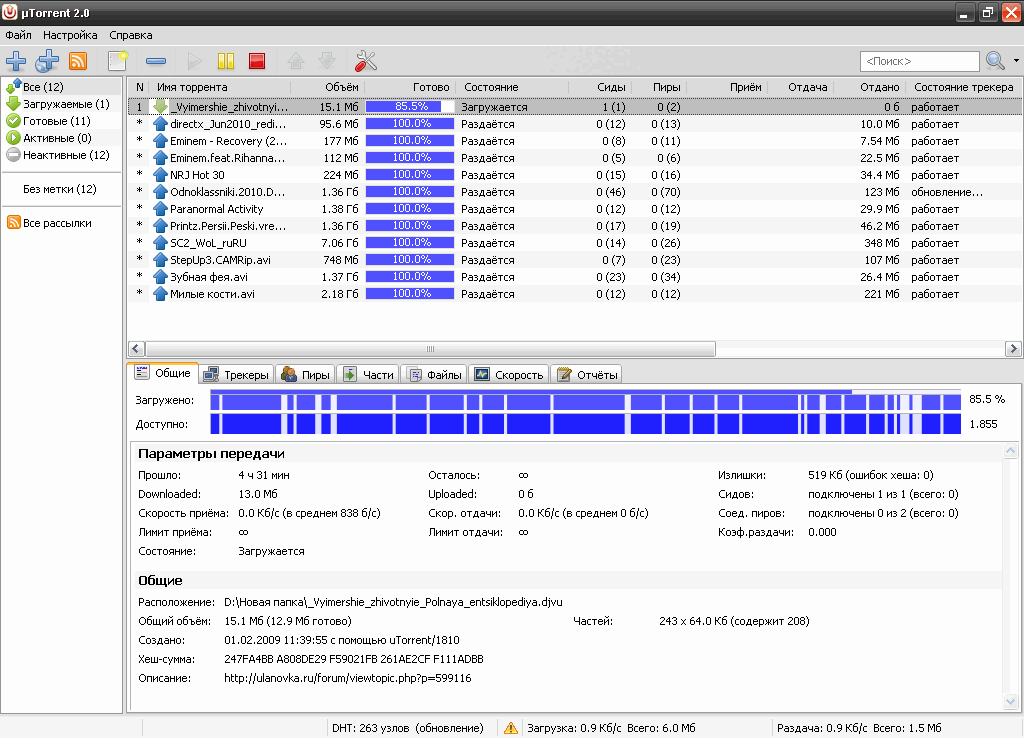The width and height of the screenshot is (1024, 738).
Task: Open the RSS feed toolbar icon
Action: (78, 61)
